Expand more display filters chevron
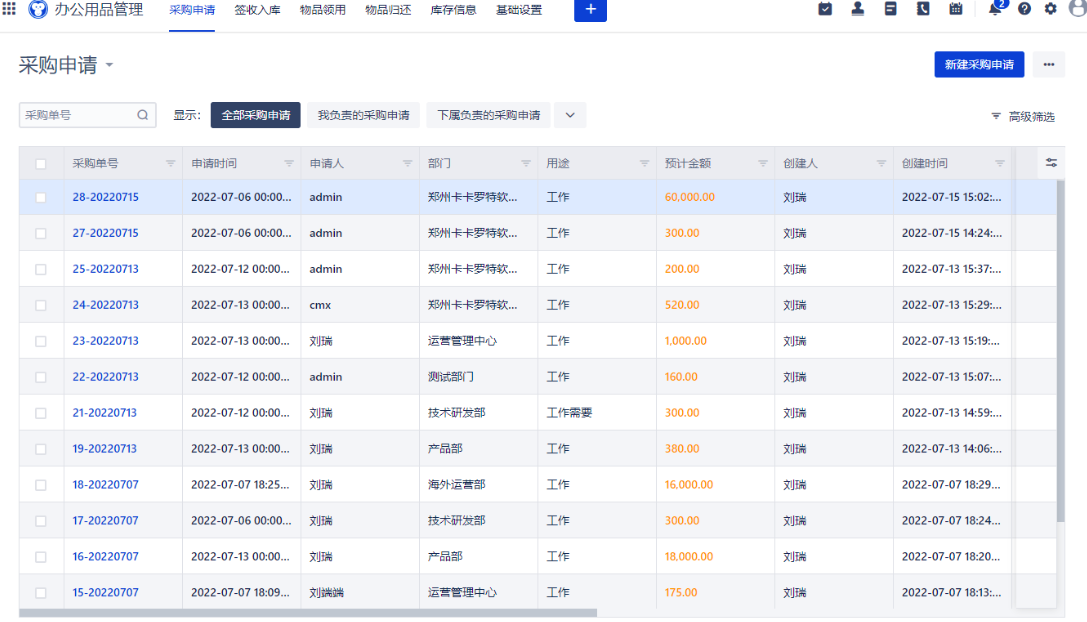The image size is (1087, 622). [x=570, y=115]
